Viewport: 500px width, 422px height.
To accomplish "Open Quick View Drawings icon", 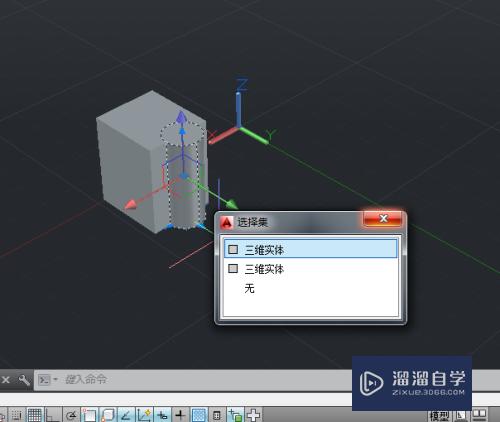I will pyautogui.click(x=479, y=415).
